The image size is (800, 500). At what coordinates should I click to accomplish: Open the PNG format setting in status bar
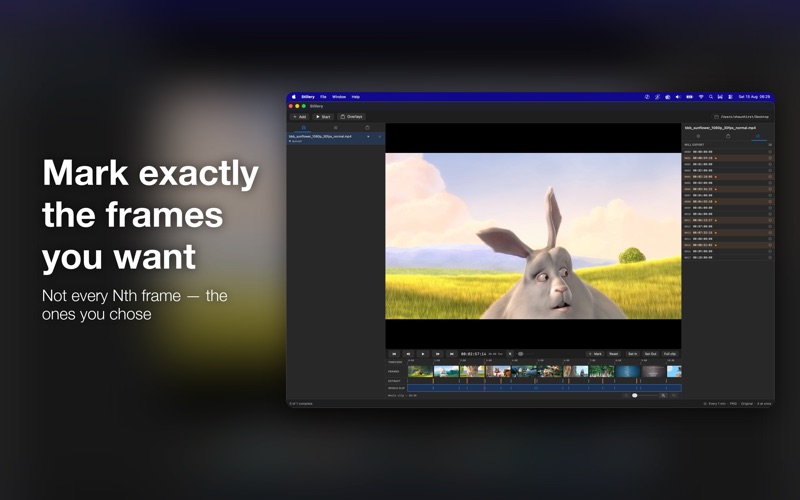coord(733,404)
